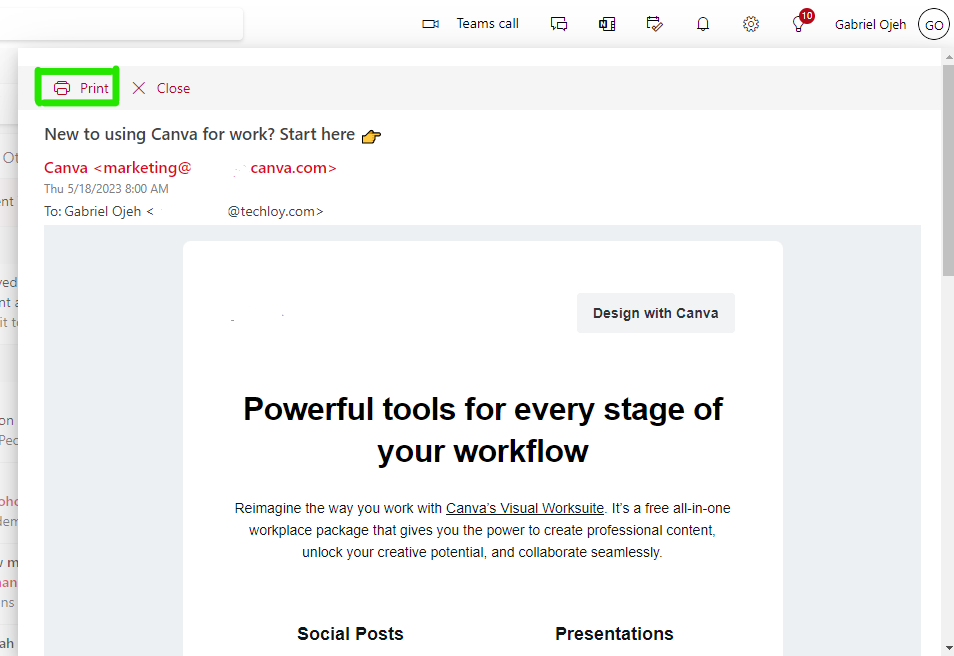954x656 pixels.
Task: Click the Close label text
Action: coord(173,88)
